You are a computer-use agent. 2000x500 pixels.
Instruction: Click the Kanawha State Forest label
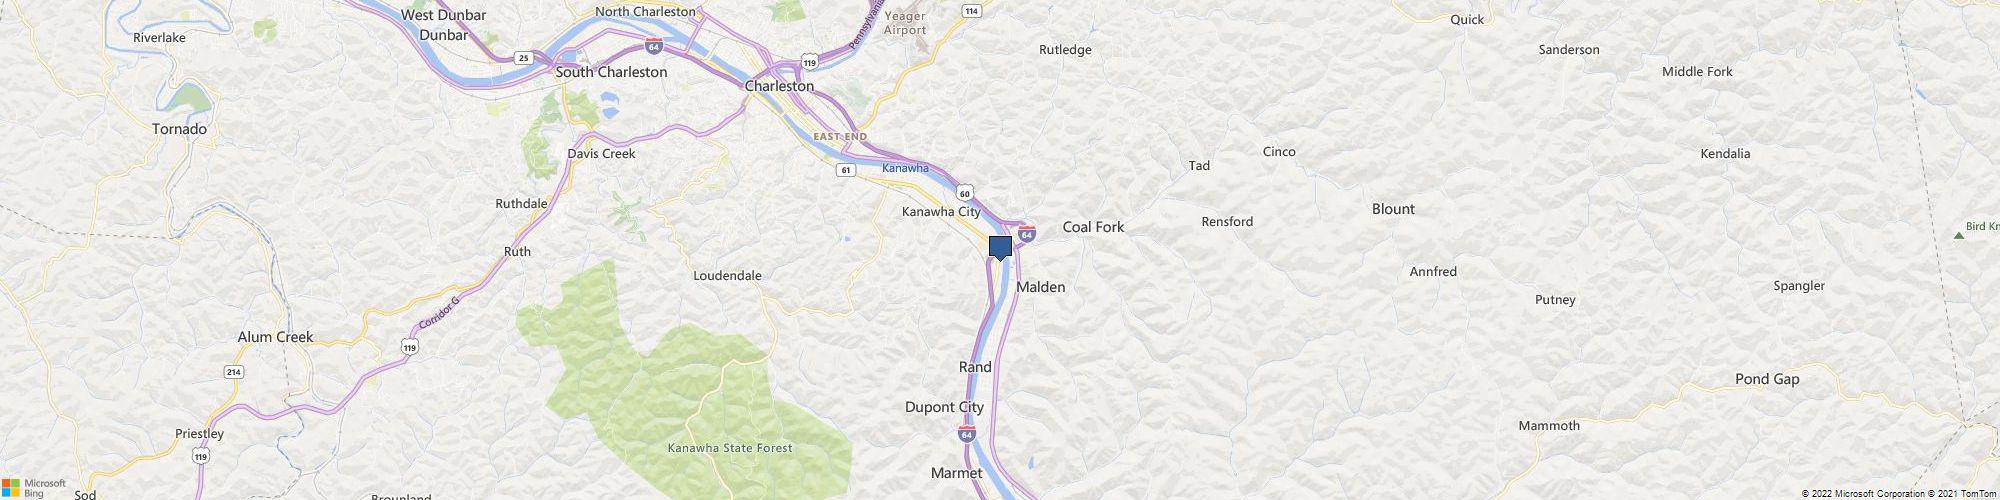pos(730,448)
